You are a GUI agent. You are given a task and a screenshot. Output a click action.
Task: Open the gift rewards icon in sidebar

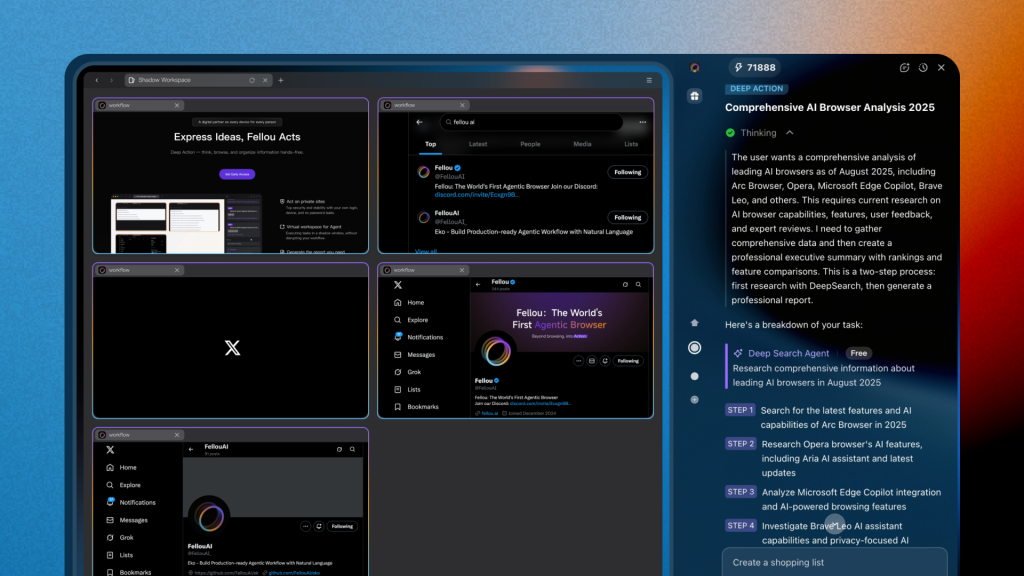[695, 96]
